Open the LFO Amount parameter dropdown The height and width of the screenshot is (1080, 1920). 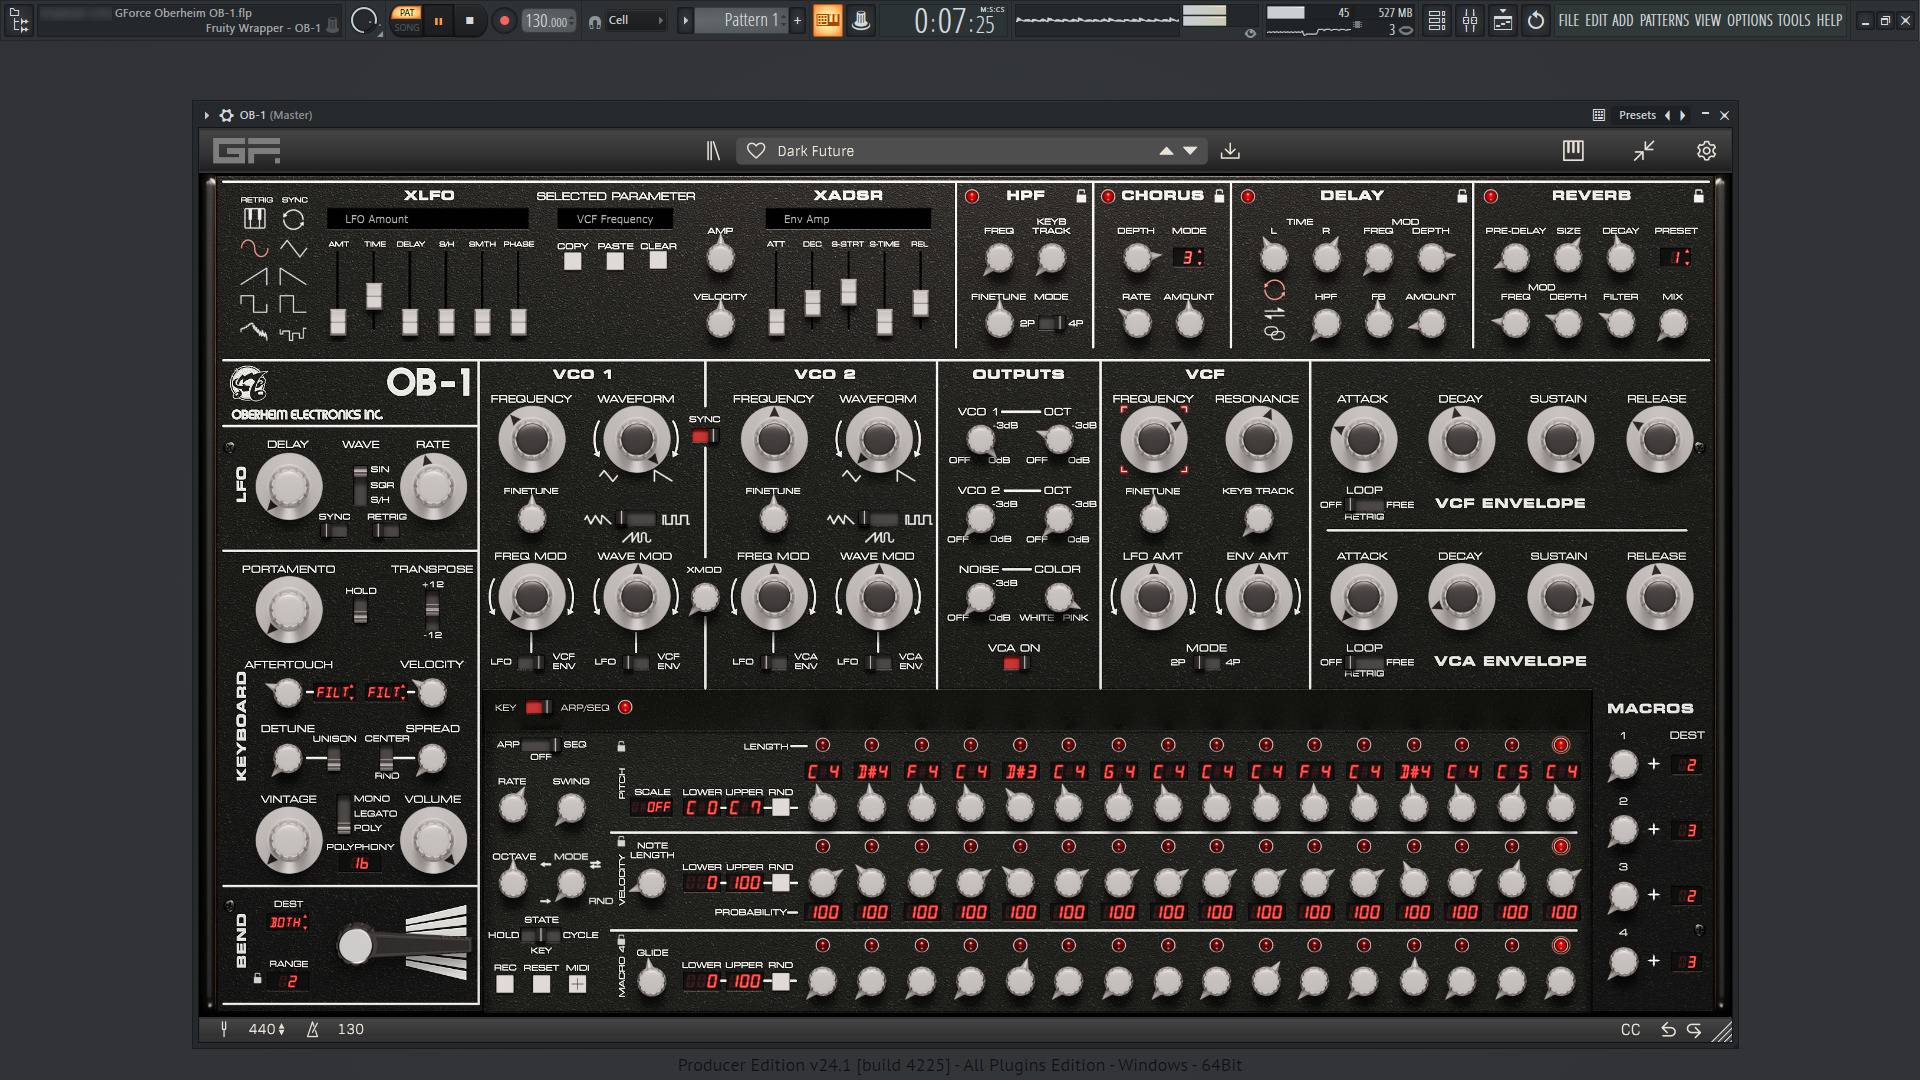(427, 219)
